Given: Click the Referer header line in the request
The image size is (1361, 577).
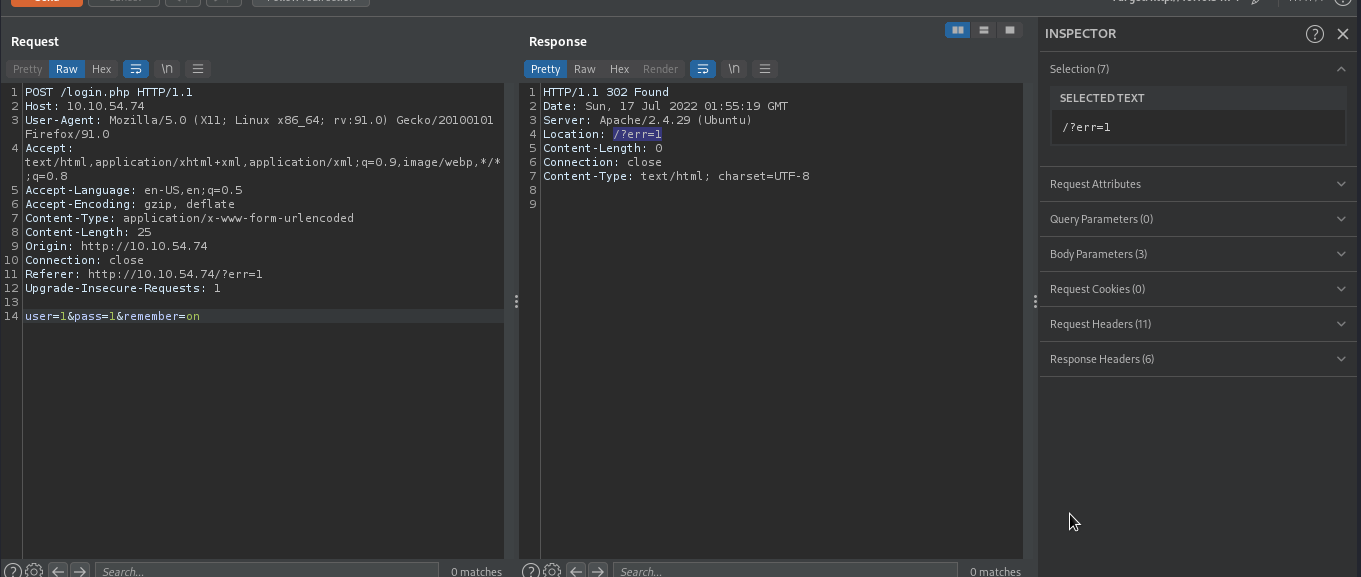Looking at the screenshot, I should click(x=144, y=274).
